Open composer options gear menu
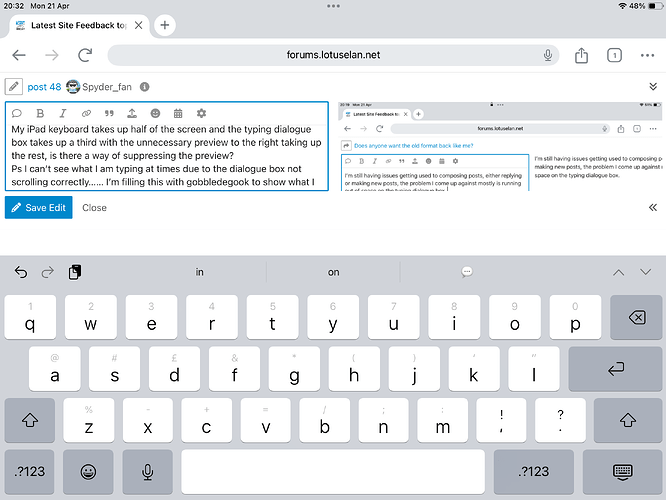Viewport: 666px width, 500px height. (x=201, y=113)
